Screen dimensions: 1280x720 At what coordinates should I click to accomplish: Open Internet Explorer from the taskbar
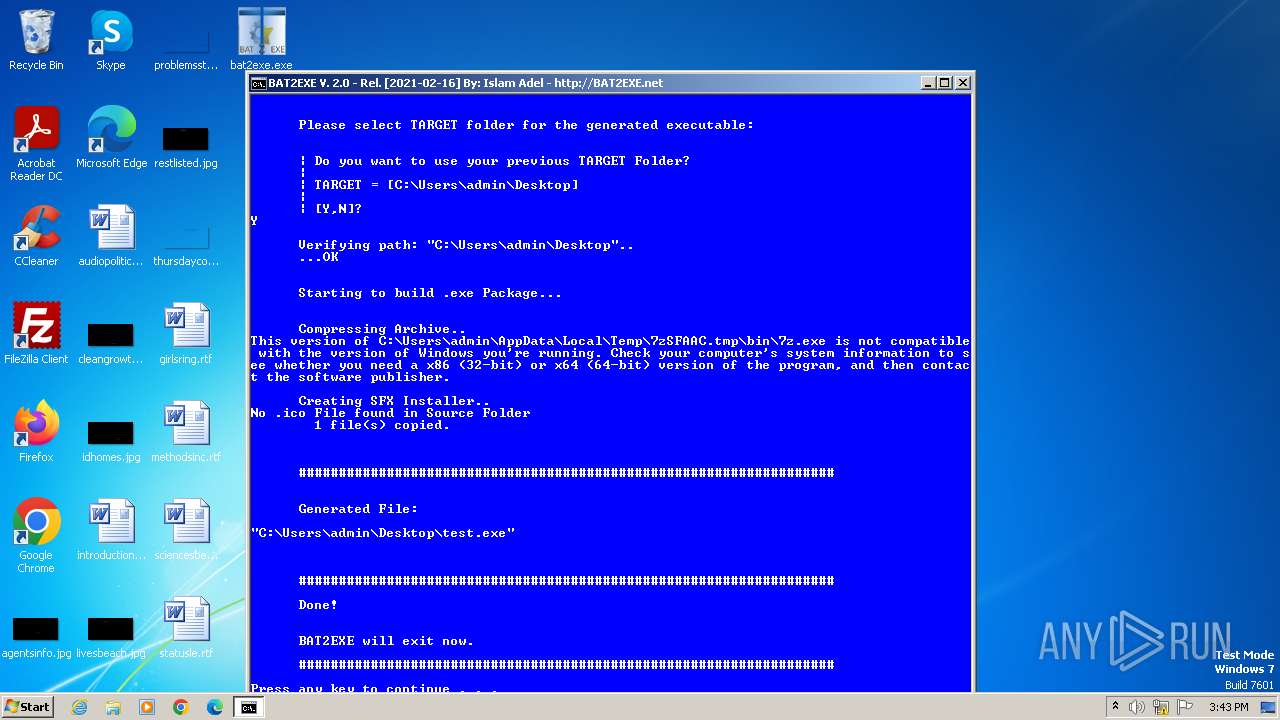pos(80,707)
